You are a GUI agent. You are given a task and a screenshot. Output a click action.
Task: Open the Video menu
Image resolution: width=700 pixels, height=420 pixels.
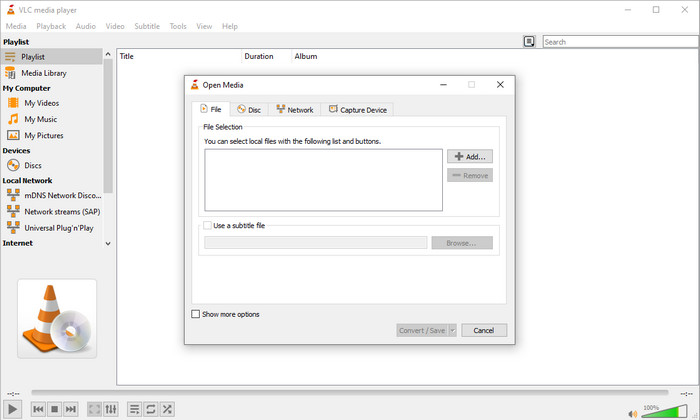[x=115, y=26]
